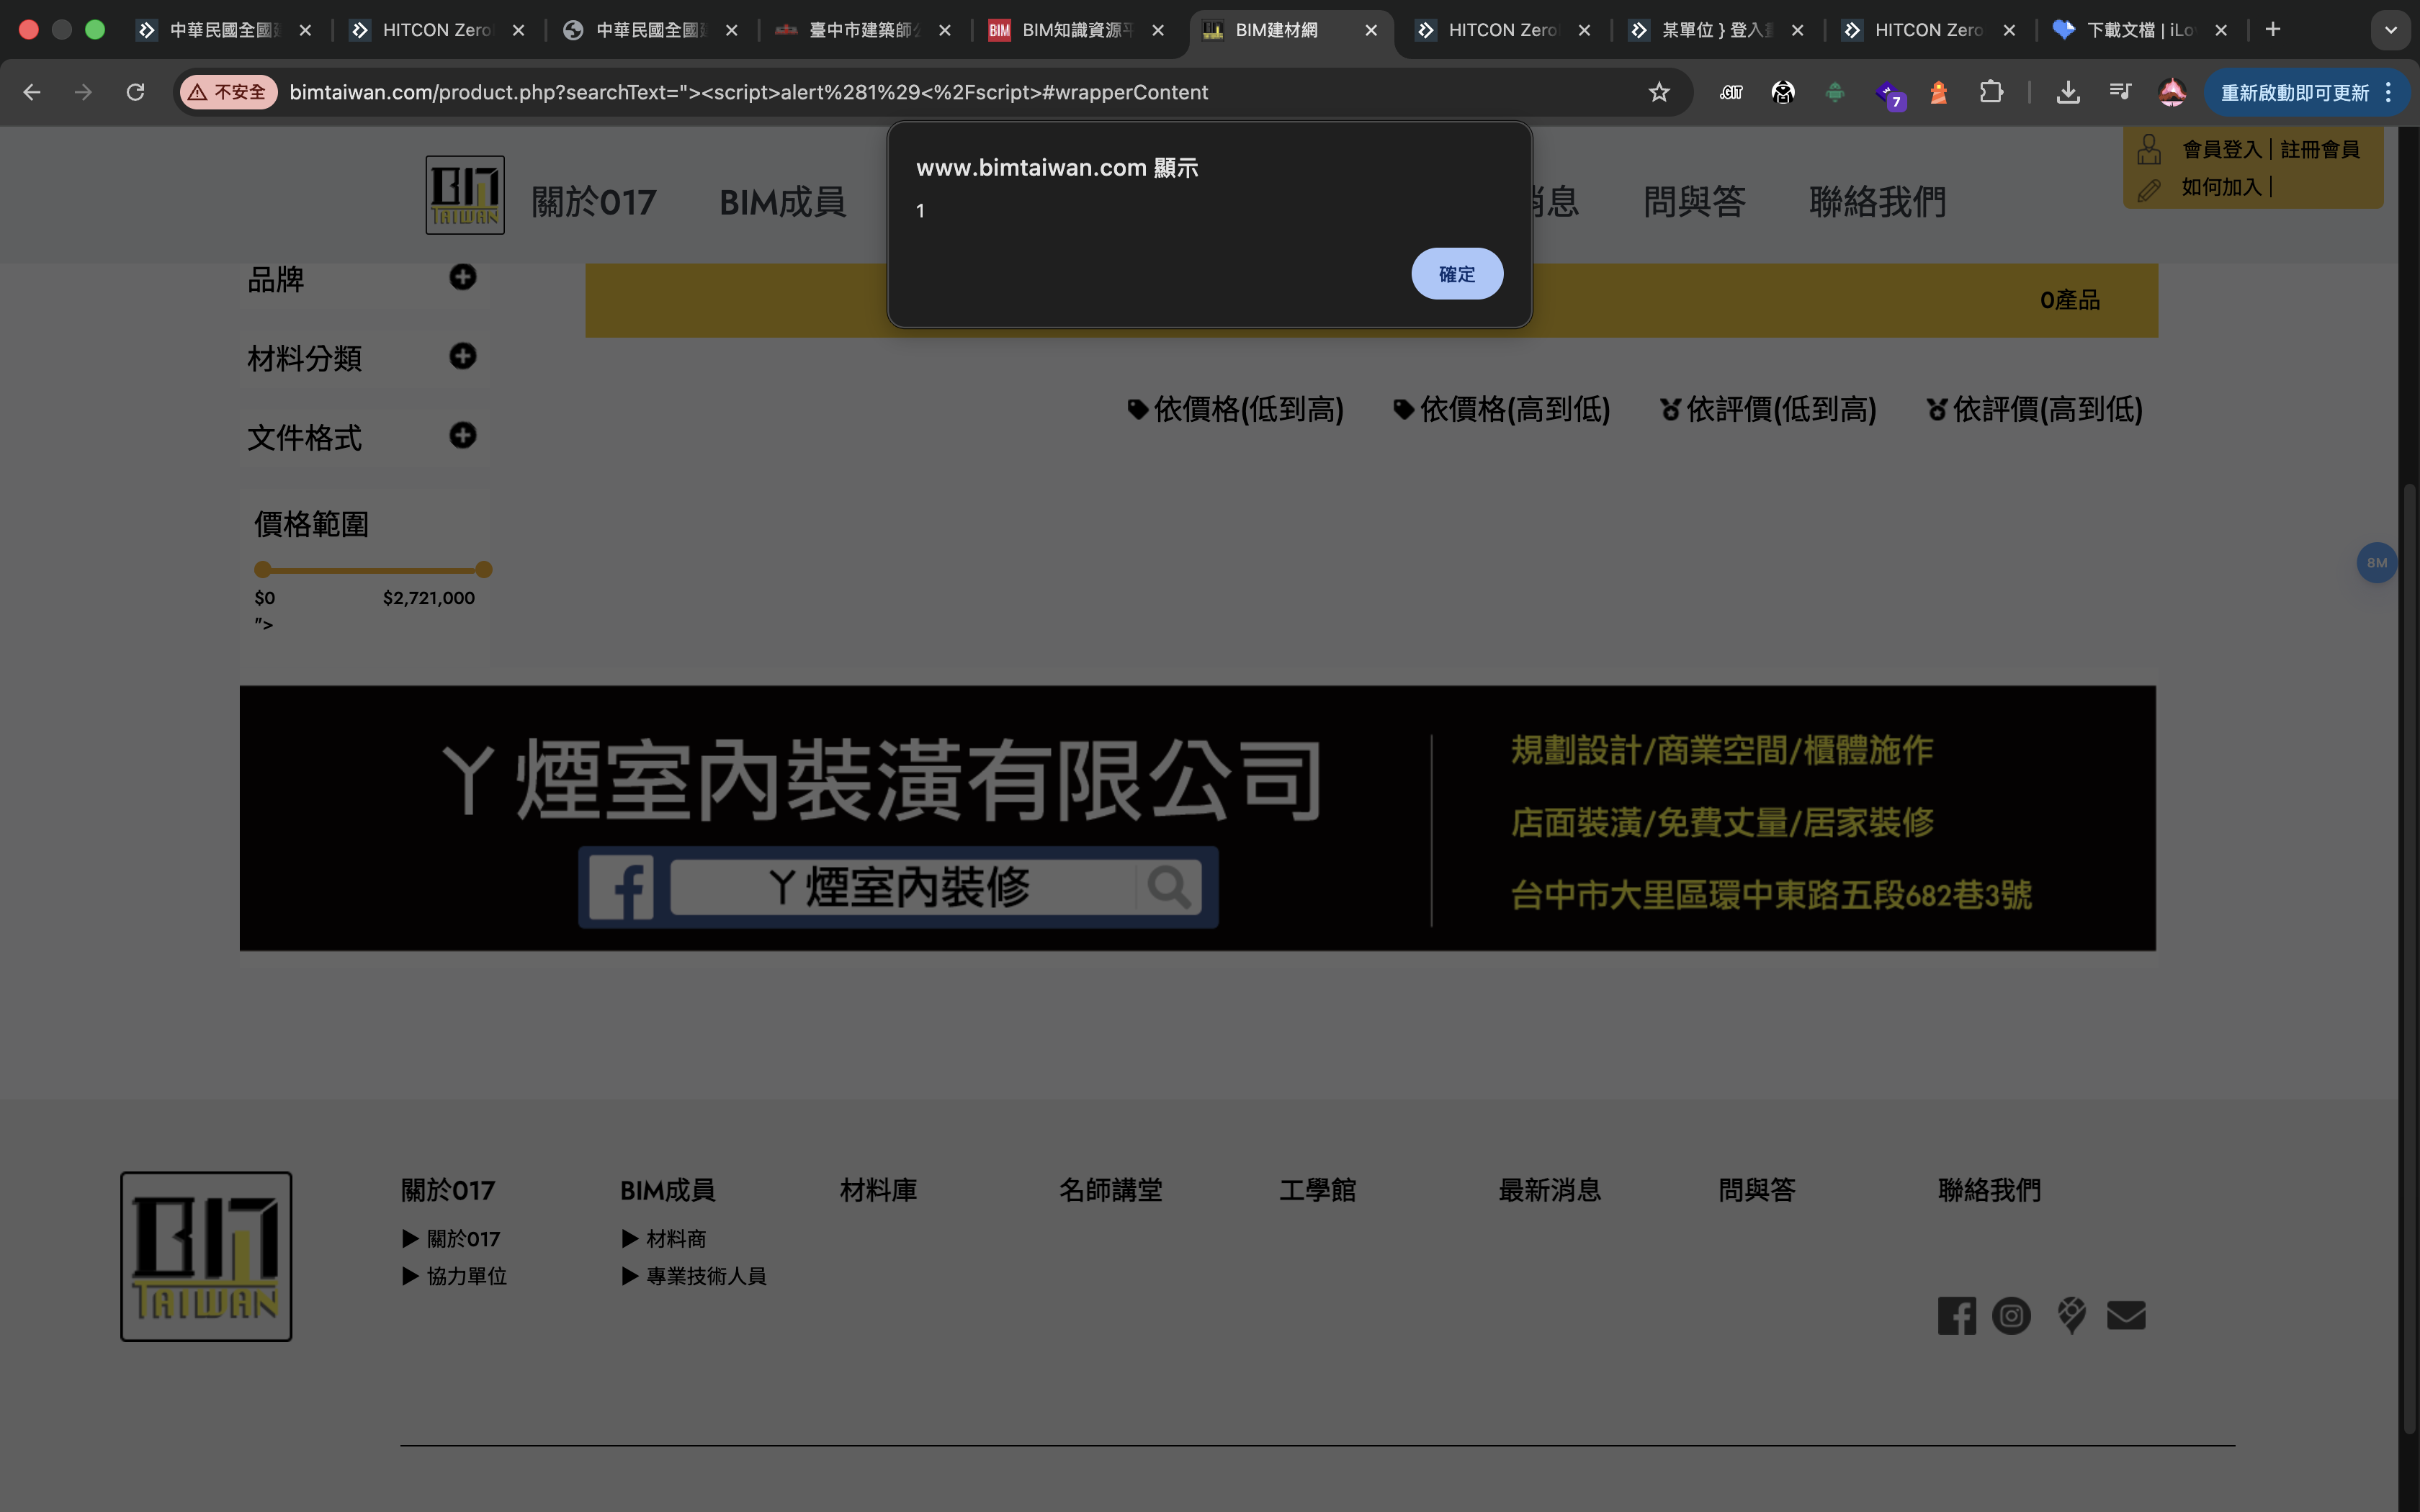This screenshot has width=2420, height=1512.
Task: Open the footer 最新消息 link
Action: (x=1550, y=1190)
